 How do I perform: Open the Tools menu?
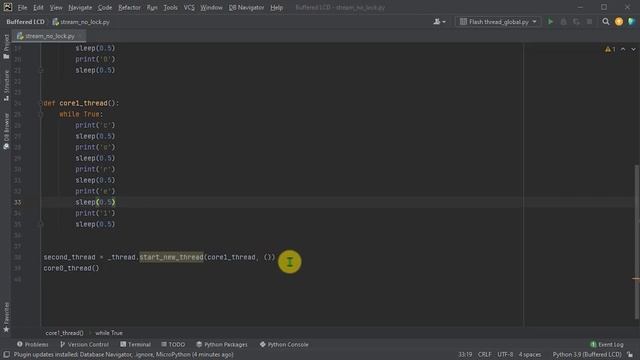click(x=170, y=7)
